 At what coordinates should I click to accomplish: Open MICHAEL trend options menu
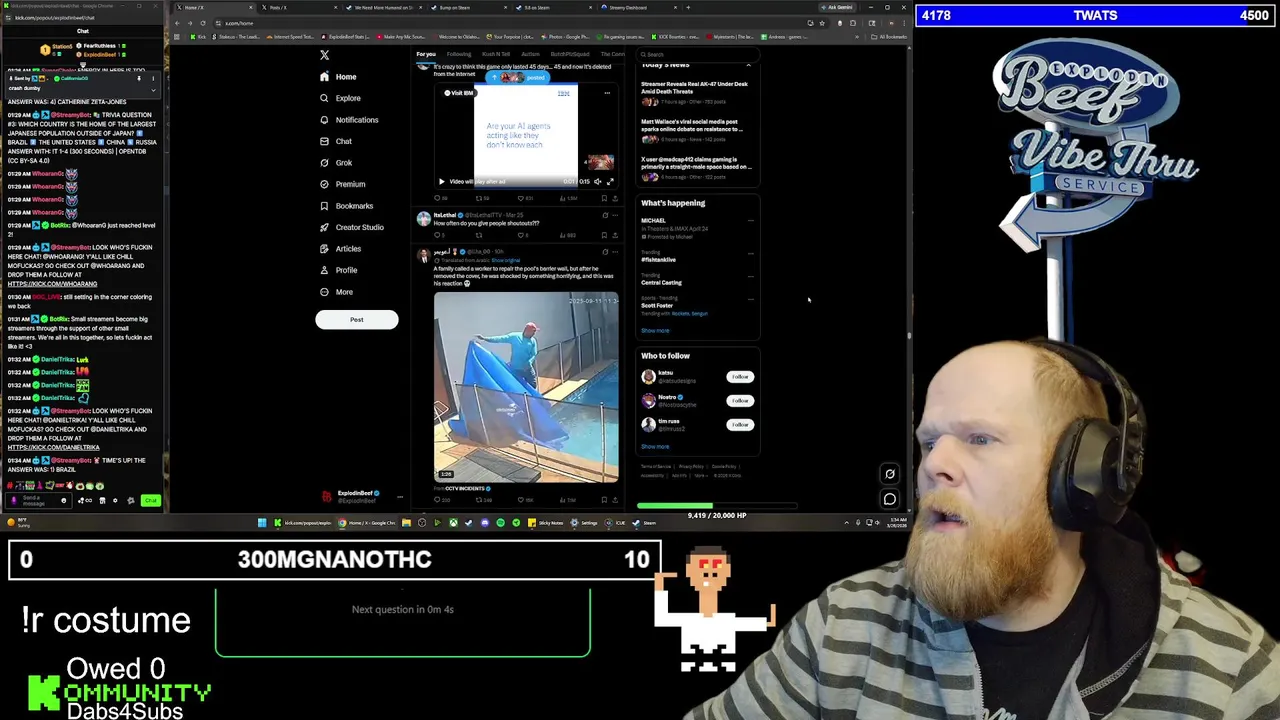point(750,221)
